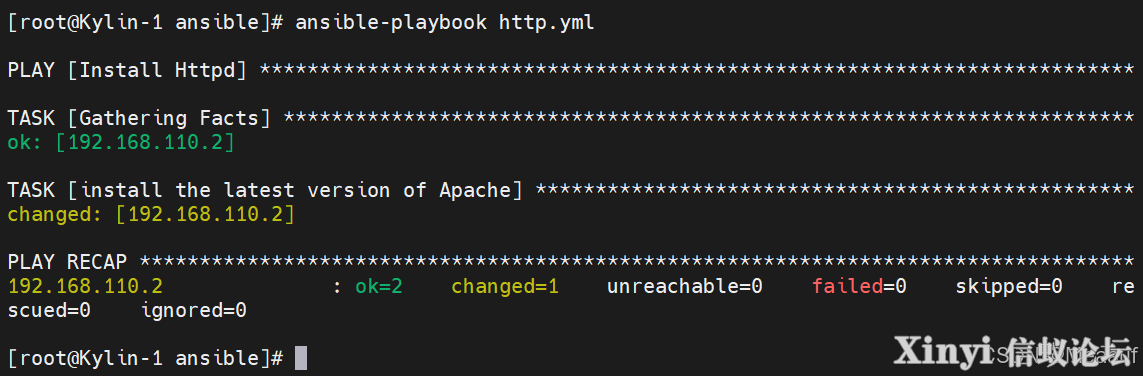Click the unreachable=0 recap value
This screenshot has height=376, width=1143.
684,286
